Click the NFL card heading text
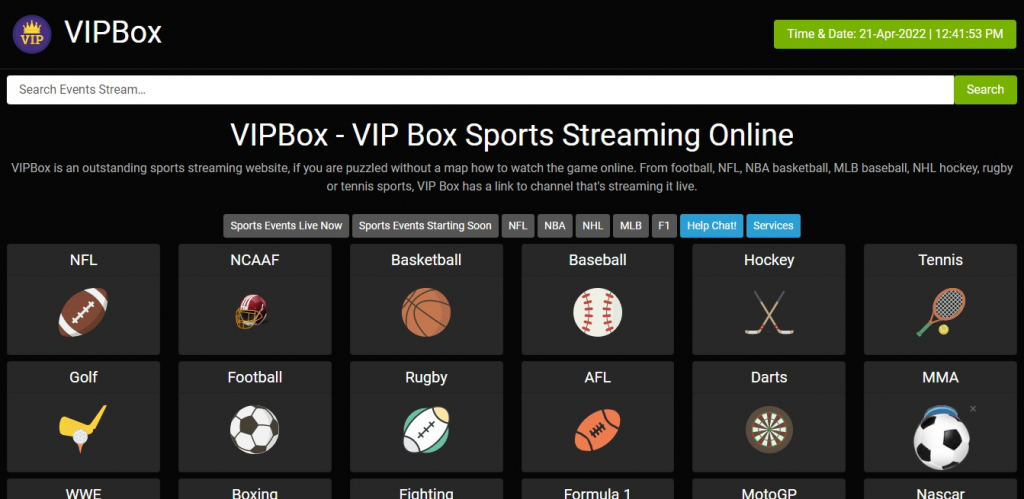1024x499 pixels. [84, 260]
